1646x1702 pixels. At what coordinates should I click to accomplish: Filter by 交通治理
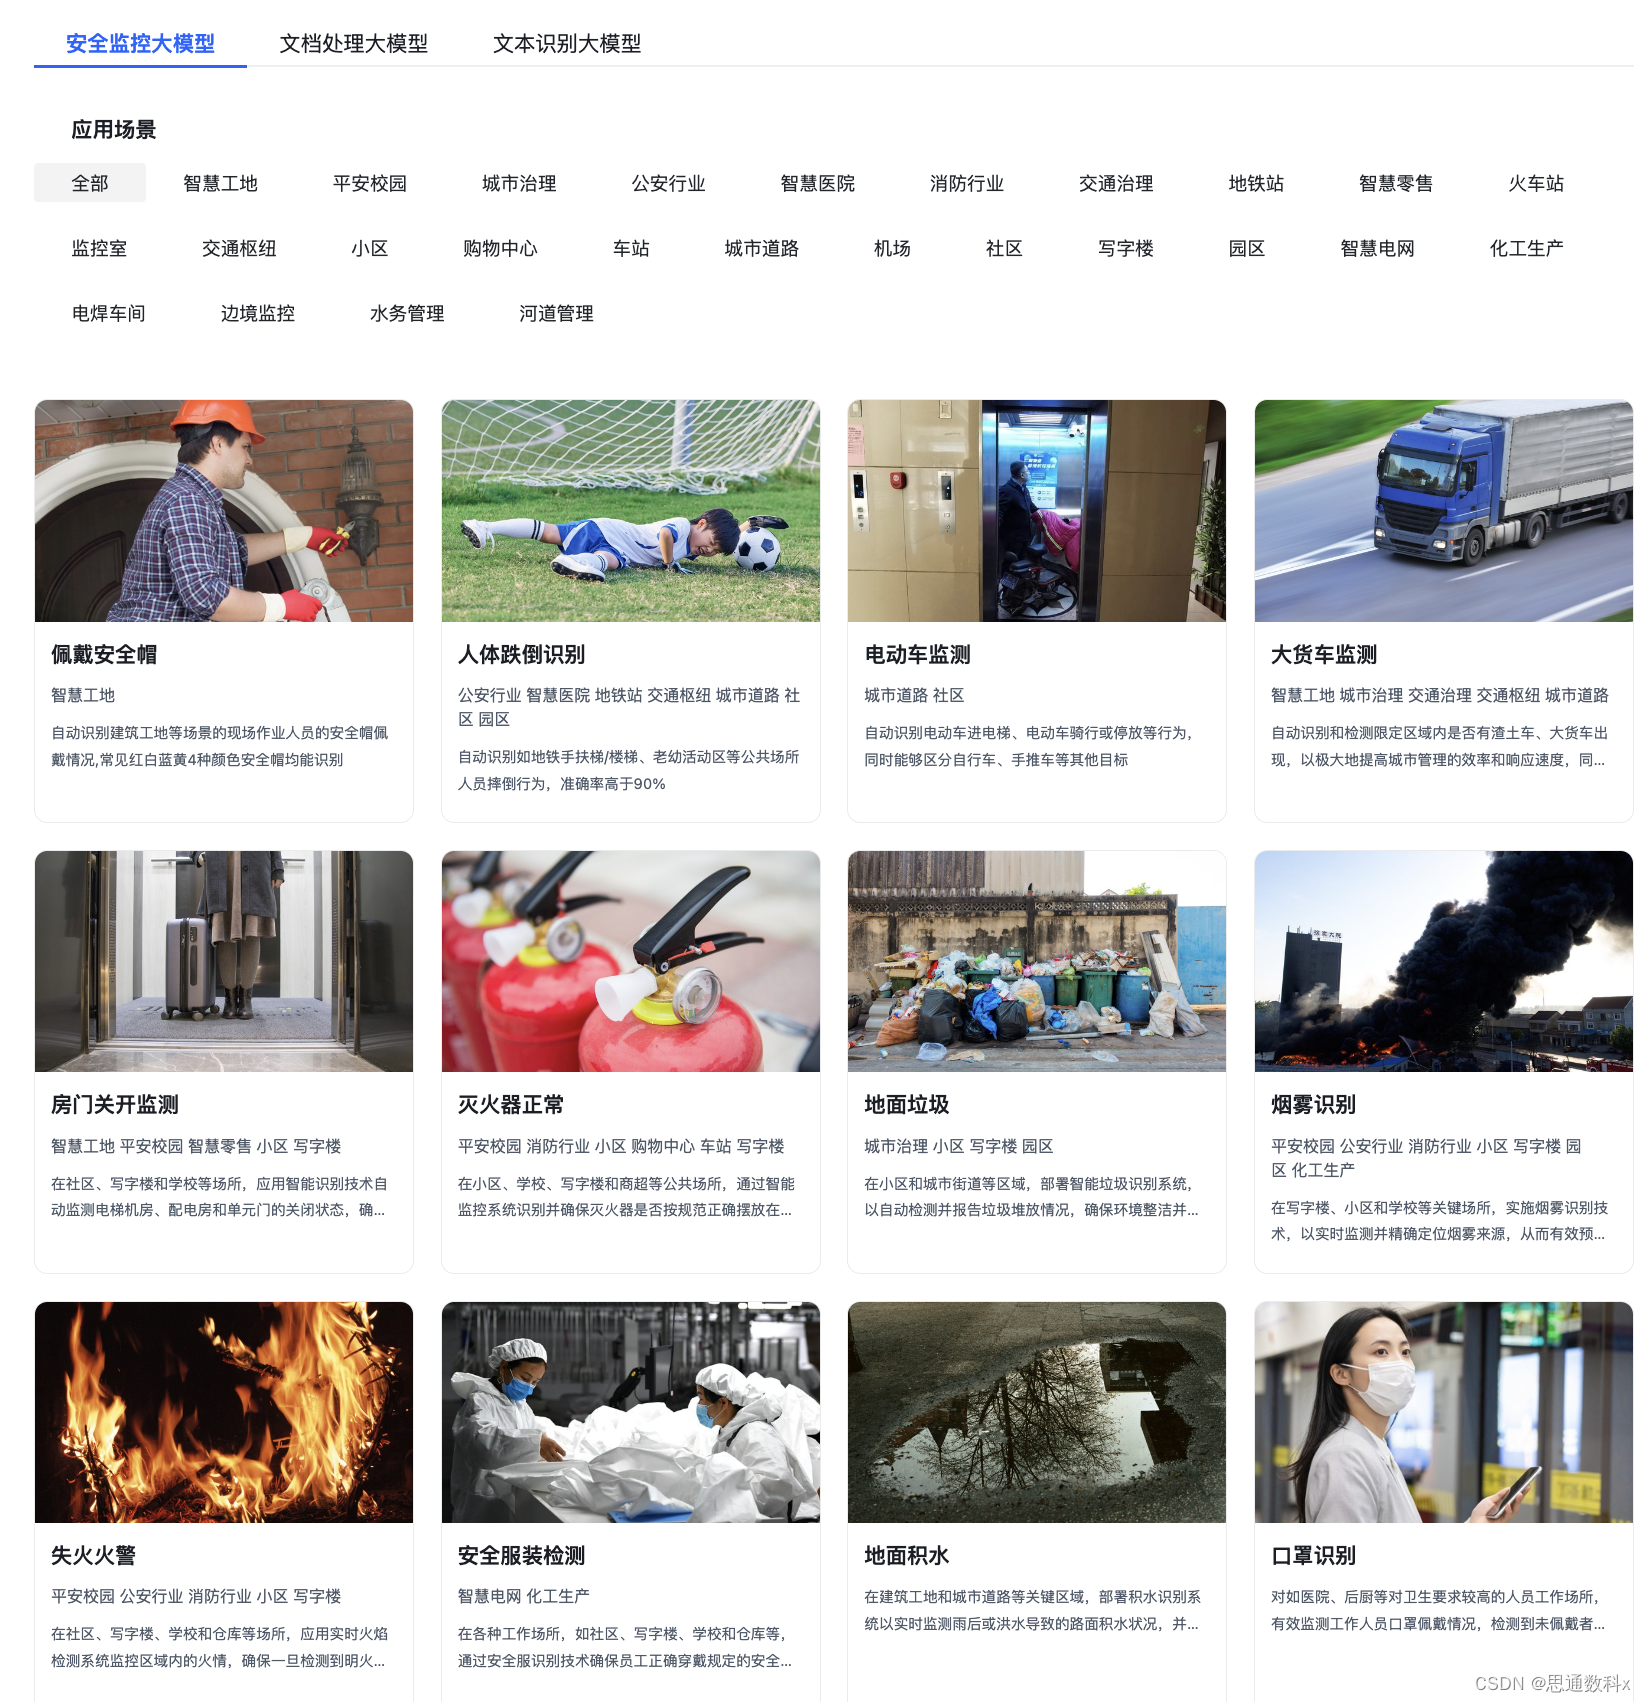pyautogui.click(x=1116, y=183)
